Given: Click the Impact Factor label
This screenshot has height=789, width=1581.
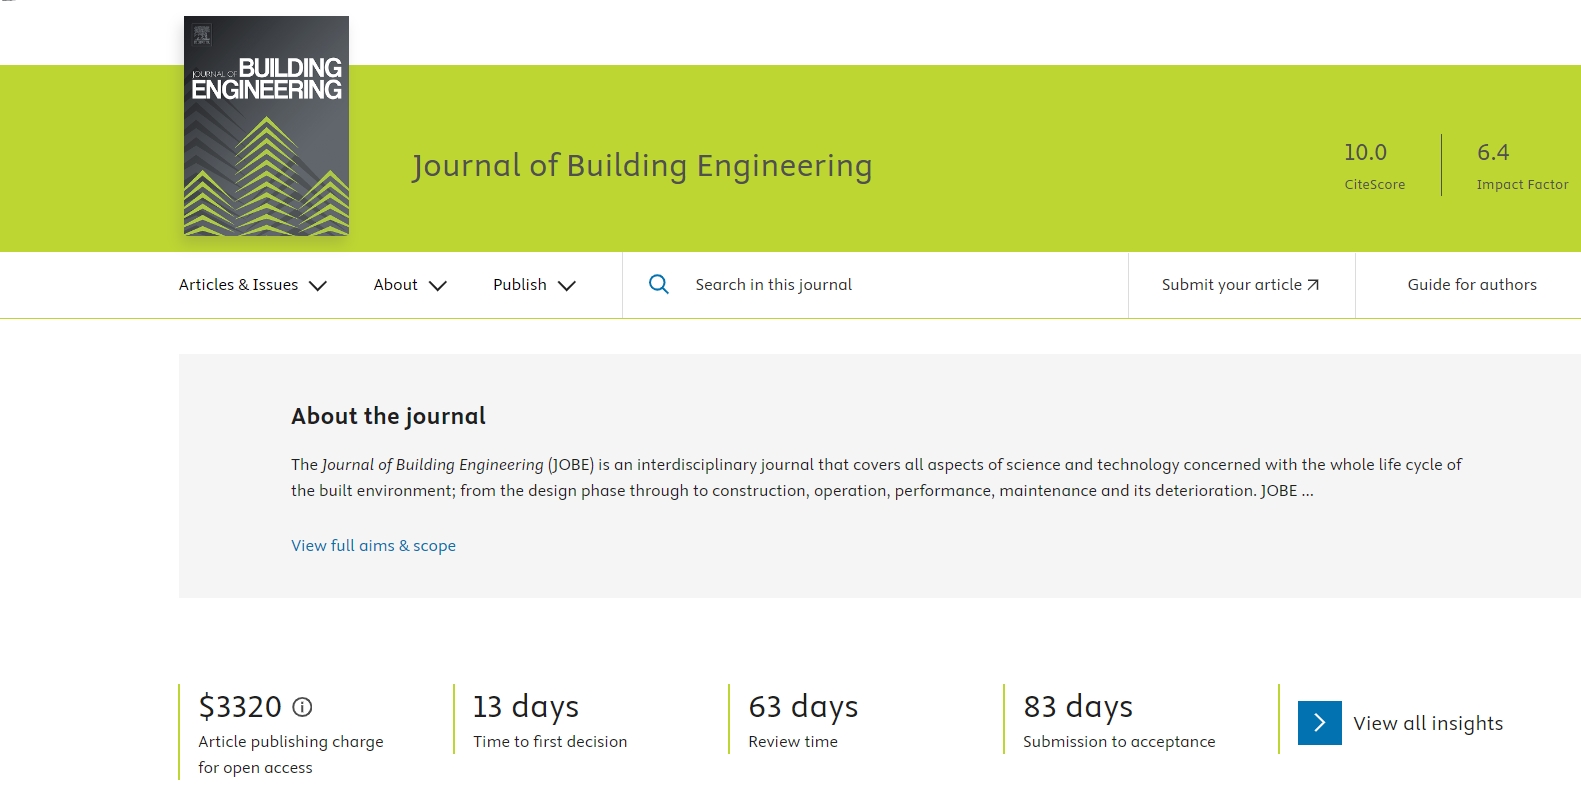Looking at the screenshot, I should click(x=1522, y=185).
